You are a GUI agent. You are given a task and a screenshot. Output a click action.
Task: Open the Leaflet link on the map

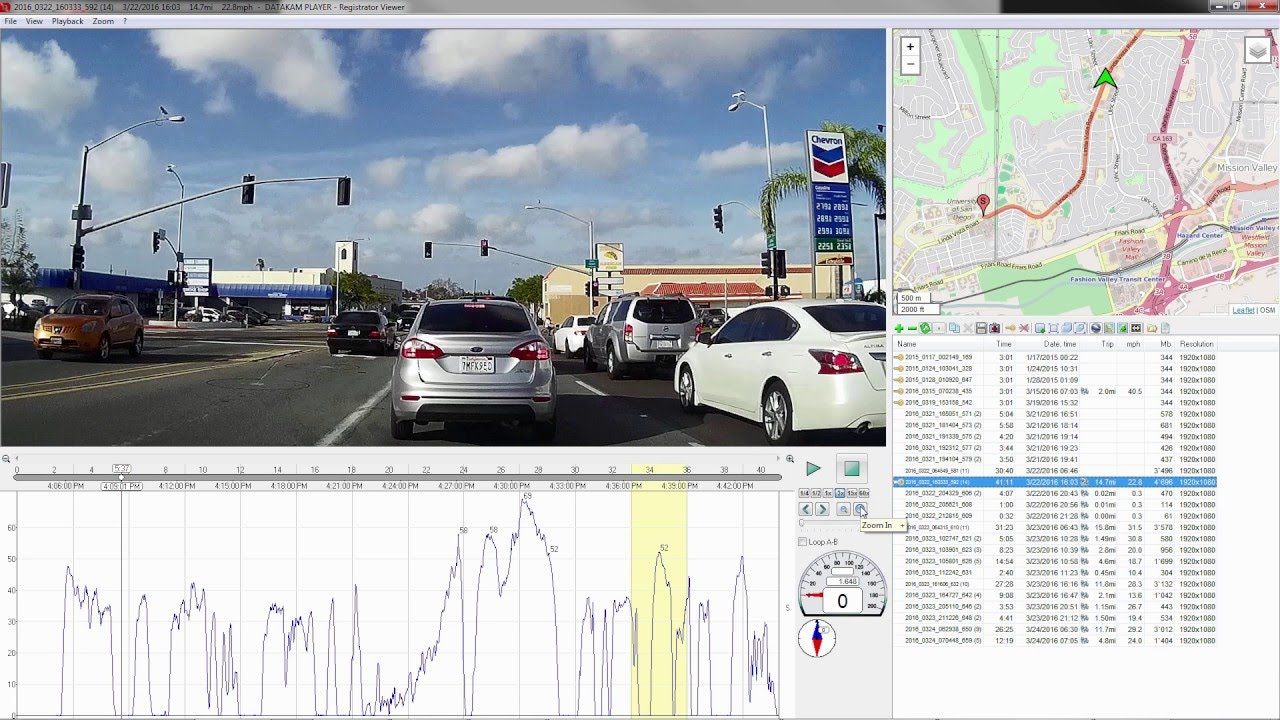coord(1242,310)
